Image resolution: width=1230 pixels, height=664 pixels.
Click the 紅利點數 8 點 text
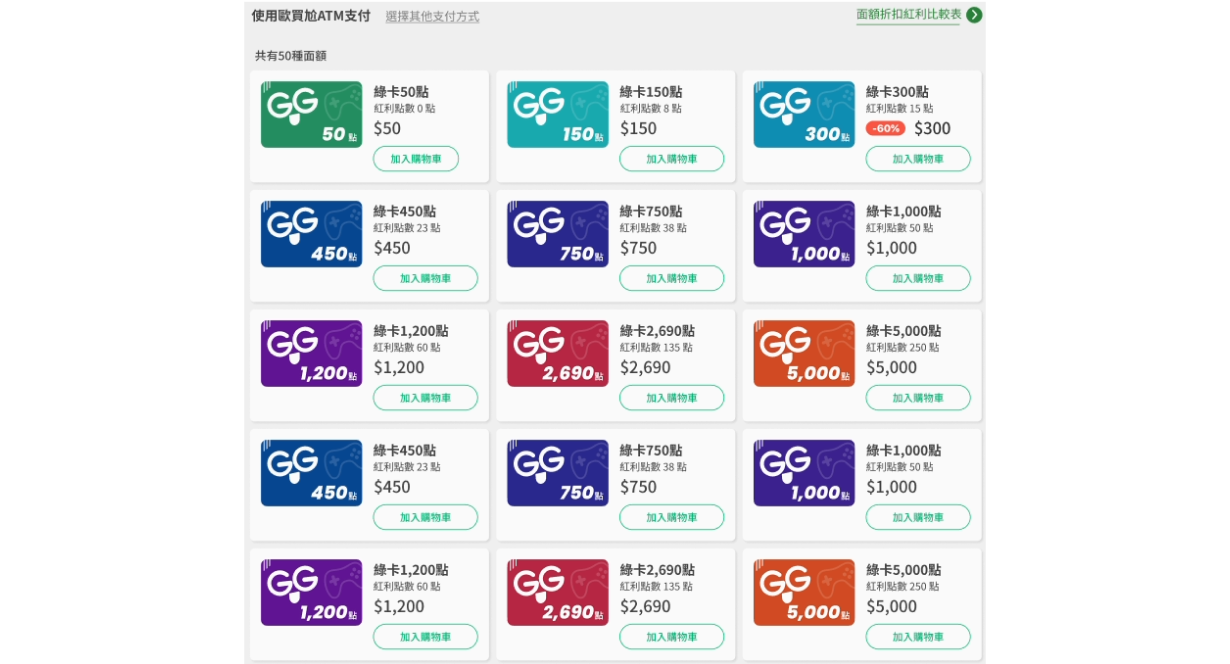coord(651,109)
